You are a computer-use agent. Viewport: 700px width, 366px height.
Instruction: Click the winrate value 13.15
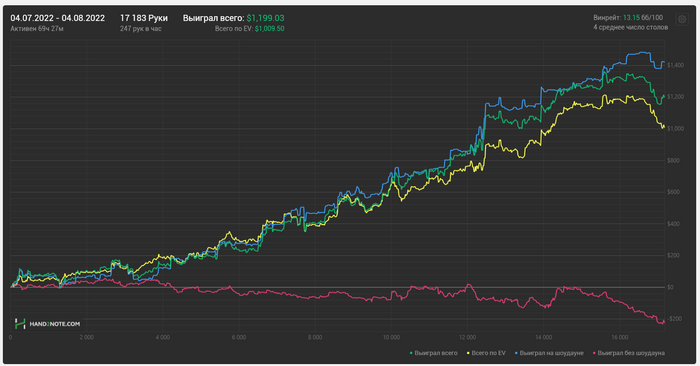pyautogui.click(x=631, y=17)
